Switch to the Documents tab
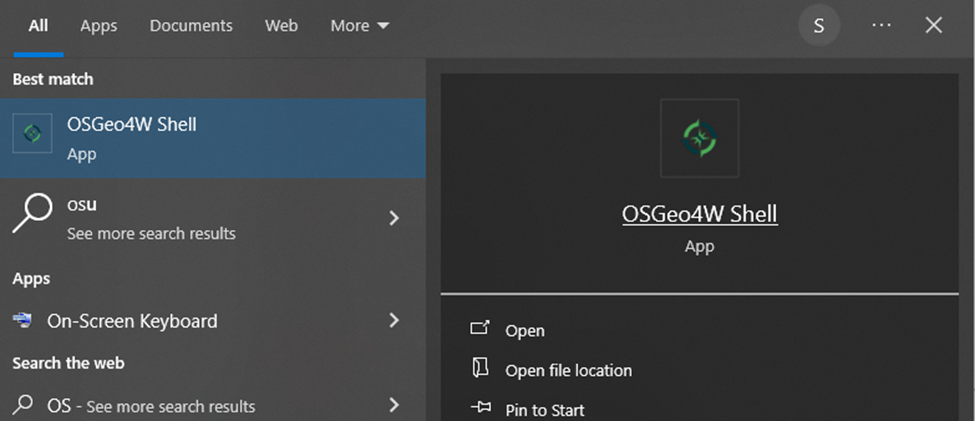The image size is (975, 421). 191,26
